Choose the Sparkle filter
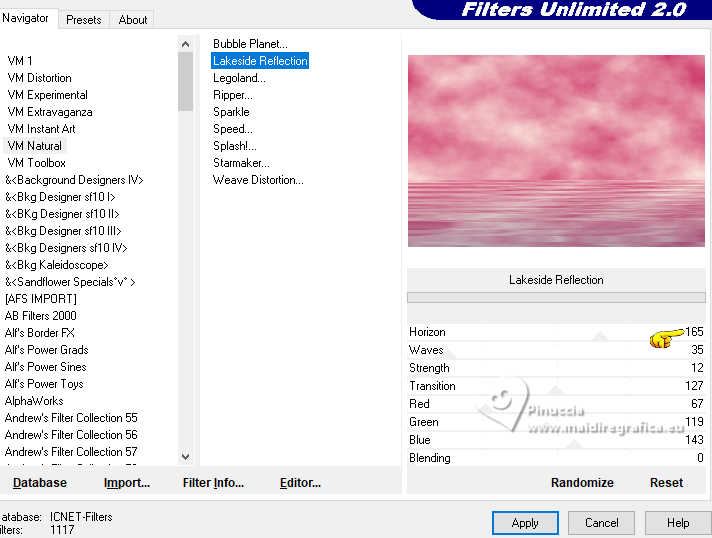The height and width of the screenshot is (538, 712). tap(231, 112)
